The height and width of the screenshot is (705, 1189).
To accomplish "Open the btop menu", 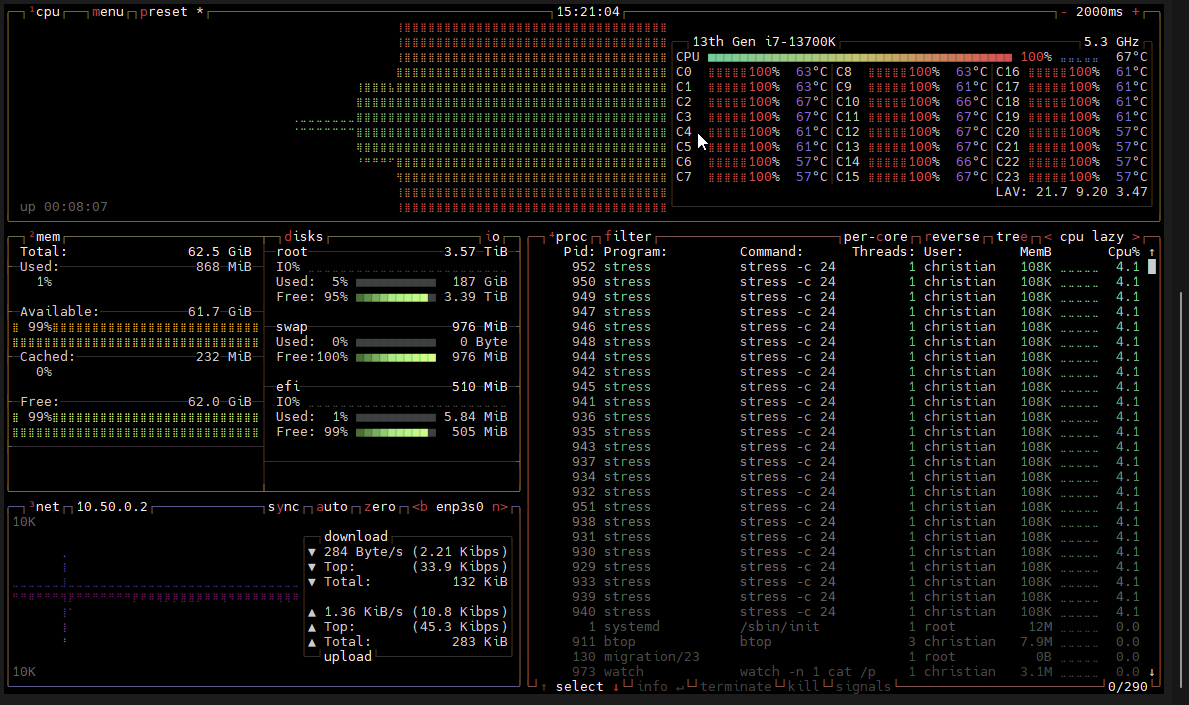I will tap(108, 12).
